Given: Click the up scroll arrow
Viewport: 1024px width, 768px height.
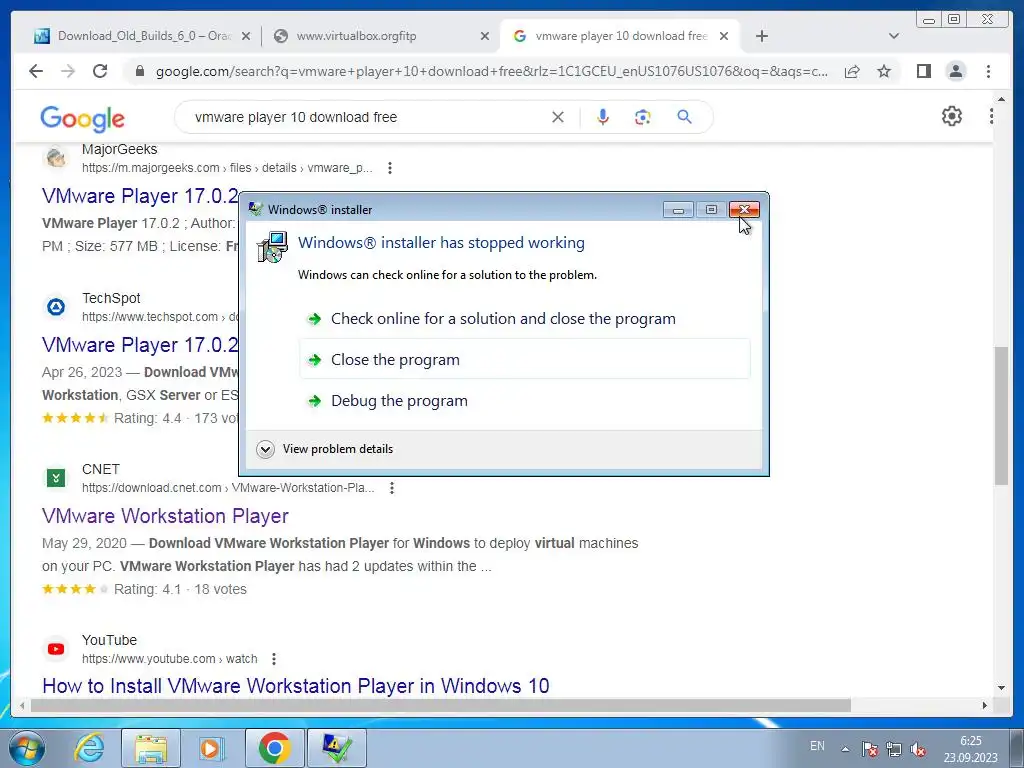Looking at the screenshot, I should tap(1001, 99).
